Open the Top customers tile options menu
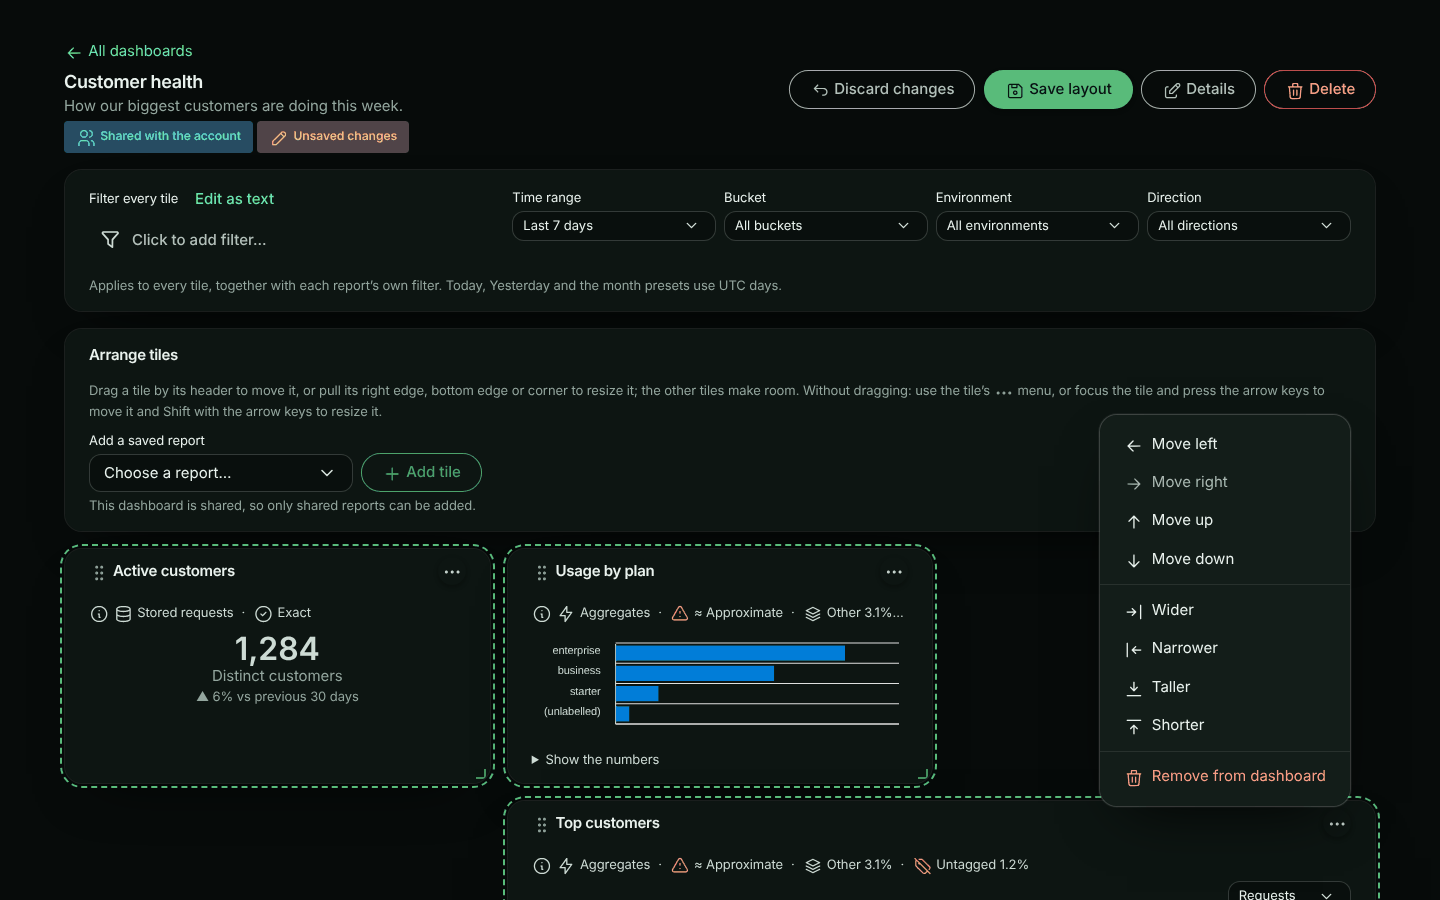The width and height of the screenshot is (1440, 900). (x=1337, y=824)
